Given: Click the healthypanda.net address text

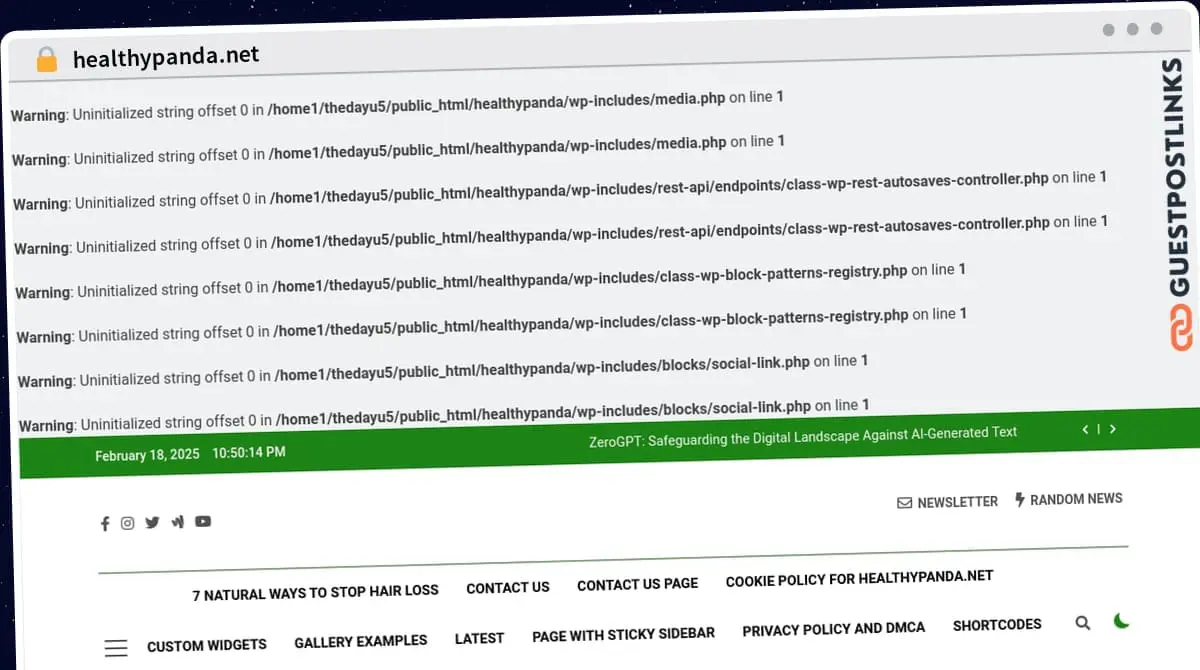Looking at the screenshot, I should (166, 58).
